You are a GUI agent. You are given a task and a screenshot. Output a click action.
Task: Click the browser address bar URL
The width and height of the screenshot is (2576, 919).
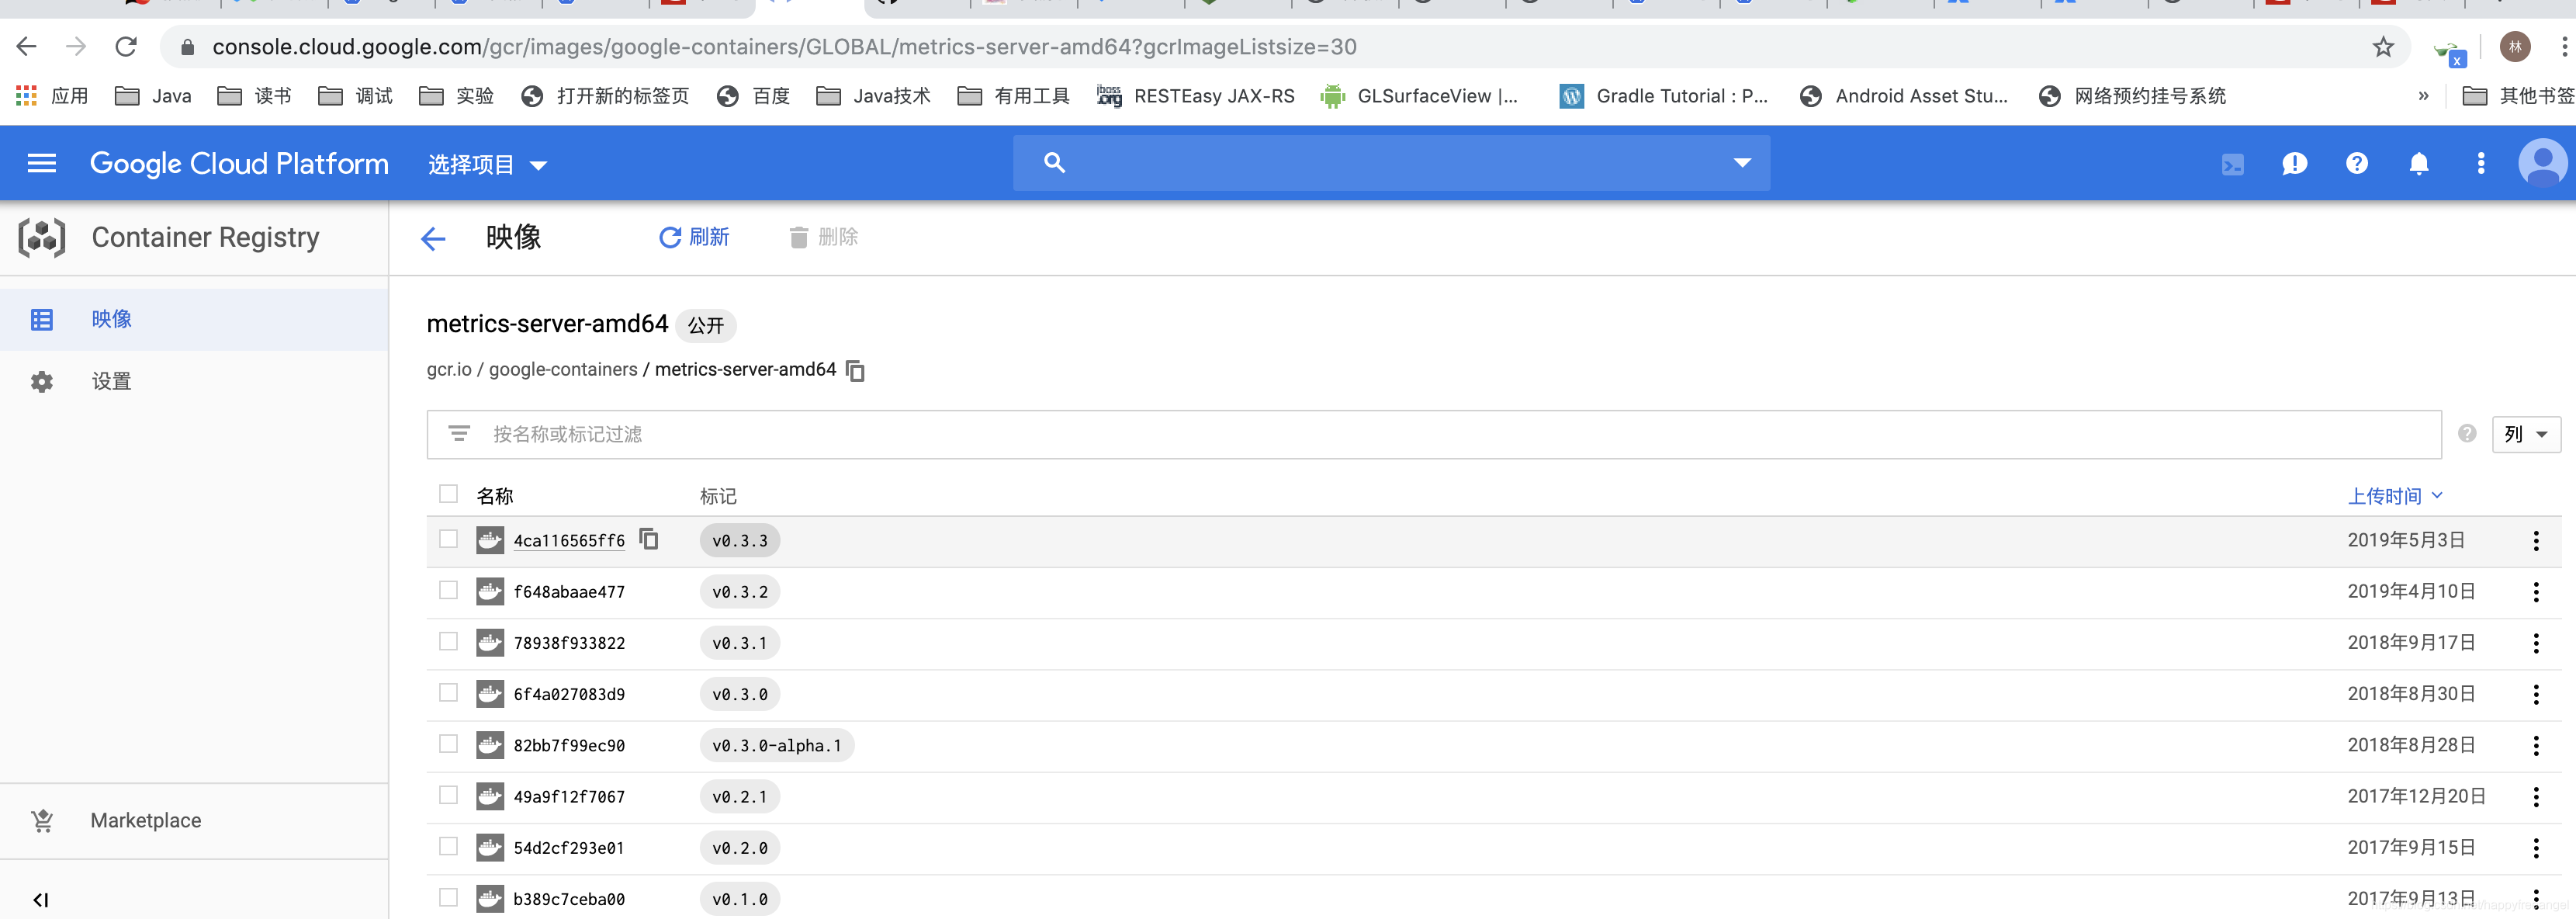click(784, 47)
